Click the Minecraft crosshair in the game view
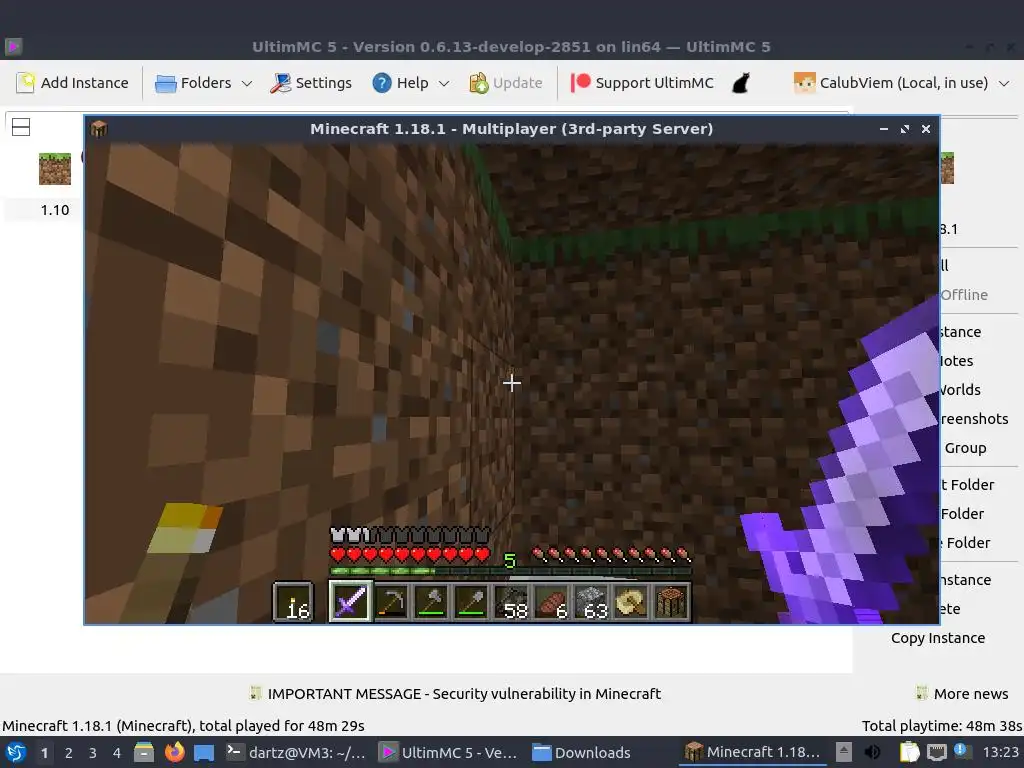The width and height of the screenshot is (1024, 768). point(512,383)
